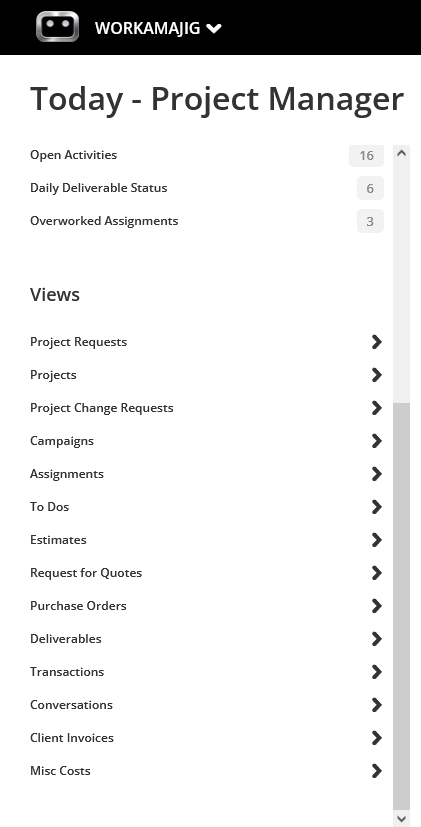
Task: Click the To Dos arrow icon
Action: (376, 507)
